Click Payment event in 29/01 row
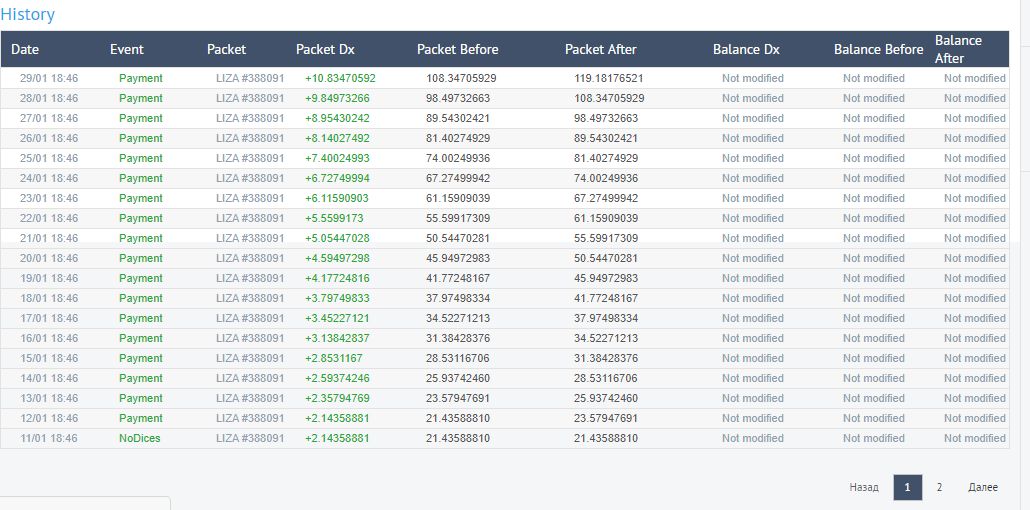Screen dimensions: 1030x510 tap(141, 78)
